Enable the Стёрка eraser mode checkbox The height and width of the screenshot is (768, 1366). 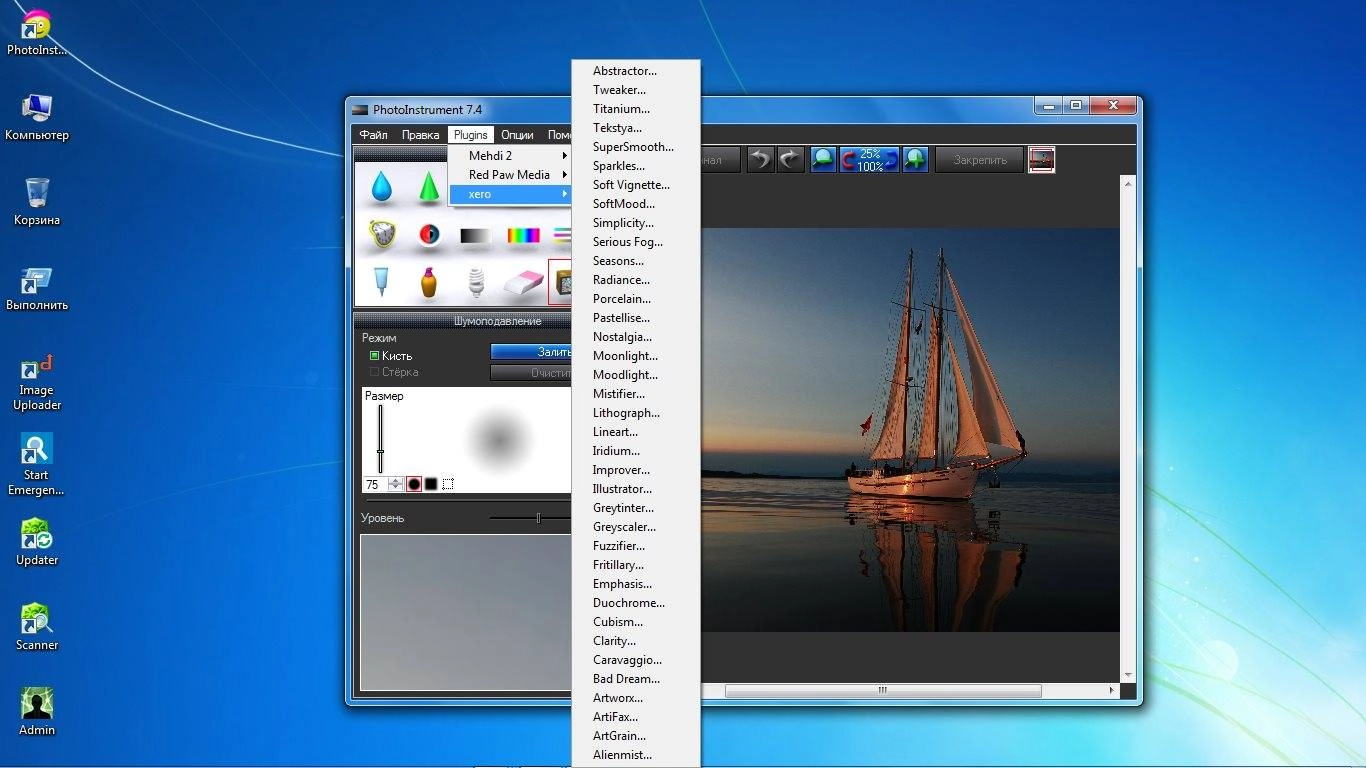pos(374,372)
